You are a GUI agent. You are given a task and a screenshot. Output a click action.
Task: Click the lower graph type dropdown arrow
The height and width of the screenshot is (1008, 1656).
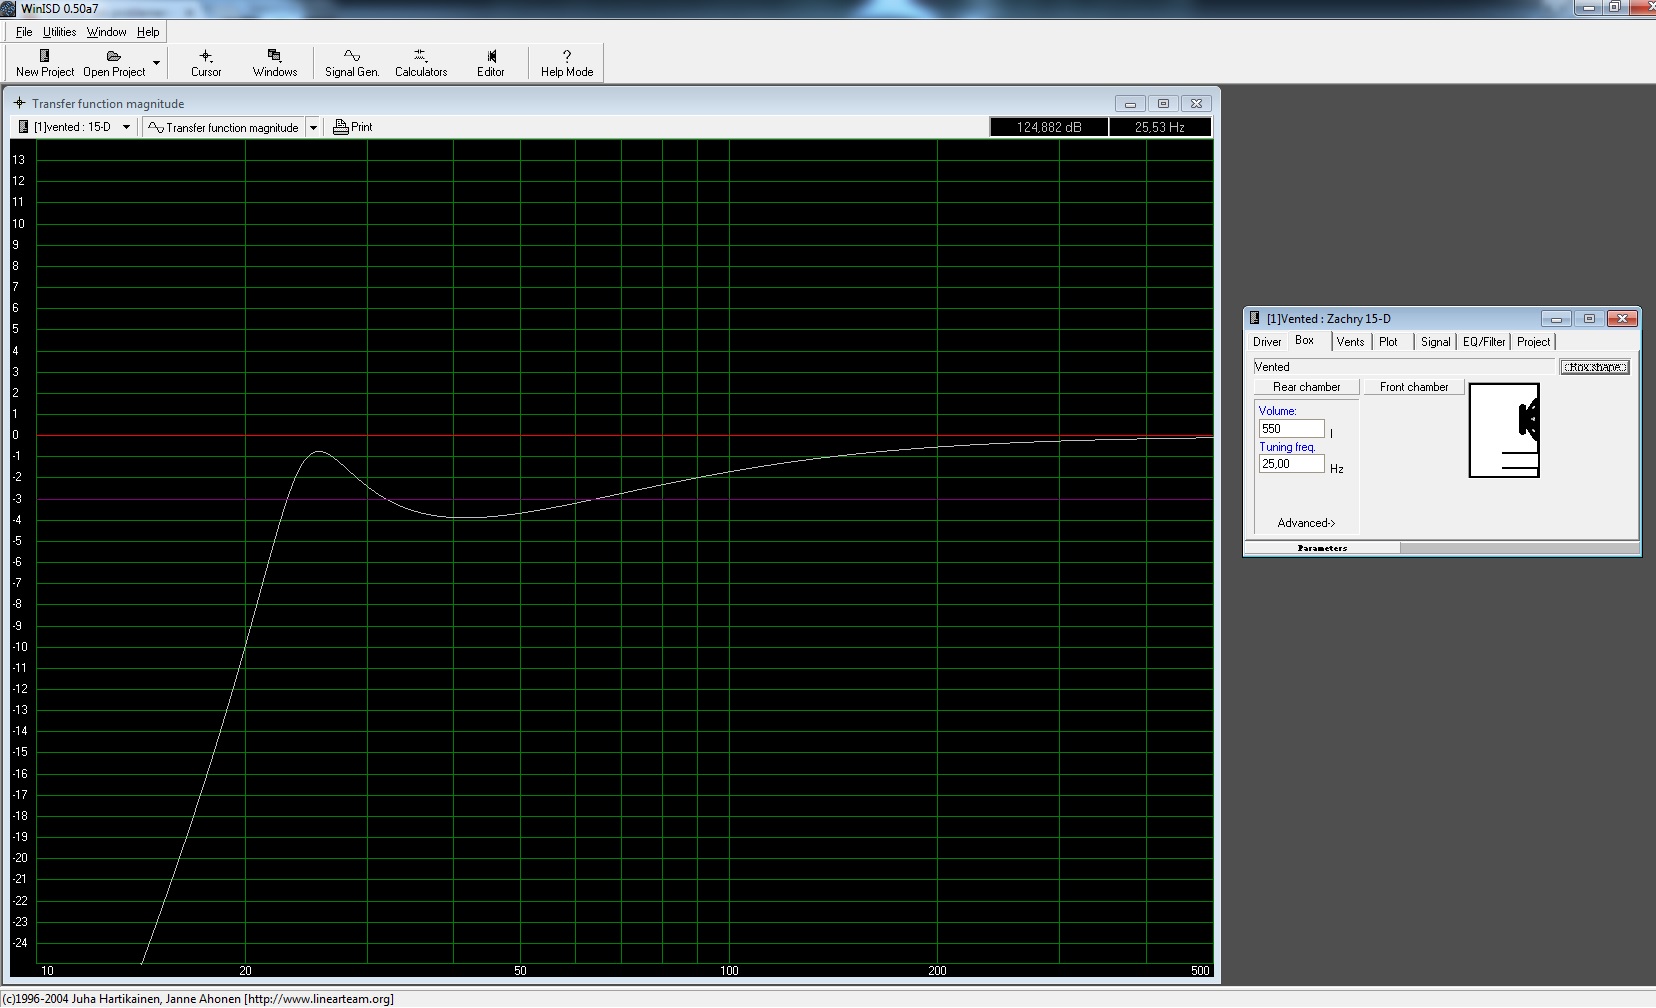[313, 127]
